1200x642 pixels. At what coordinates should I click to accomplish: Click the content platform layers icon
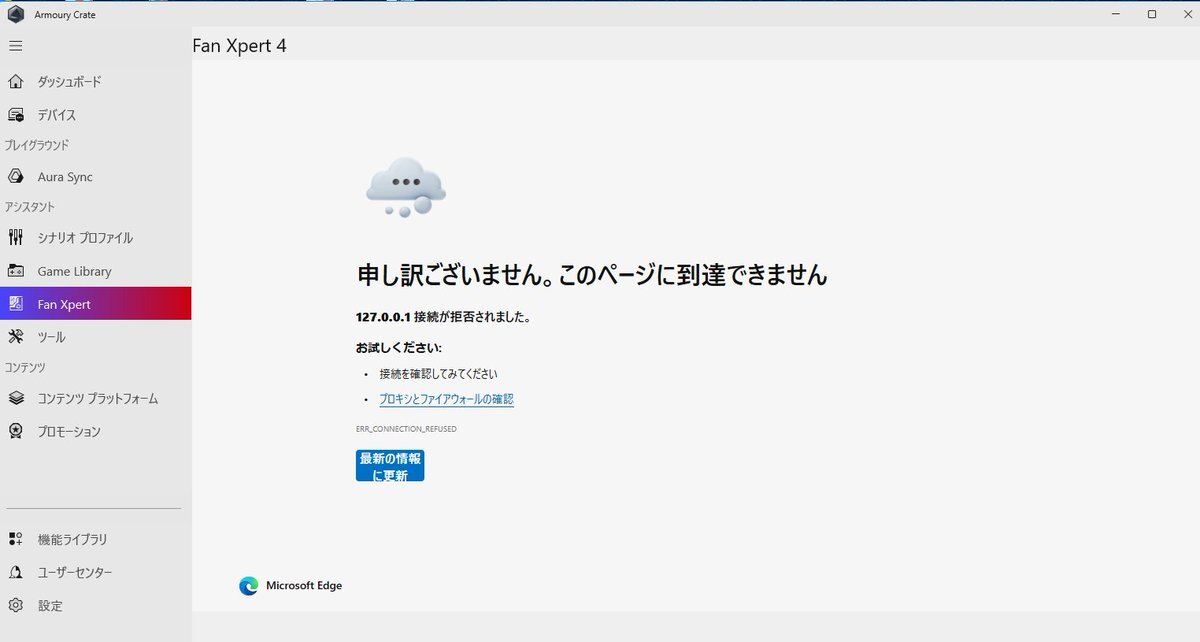pyautogui.click(x=16, y=398)
